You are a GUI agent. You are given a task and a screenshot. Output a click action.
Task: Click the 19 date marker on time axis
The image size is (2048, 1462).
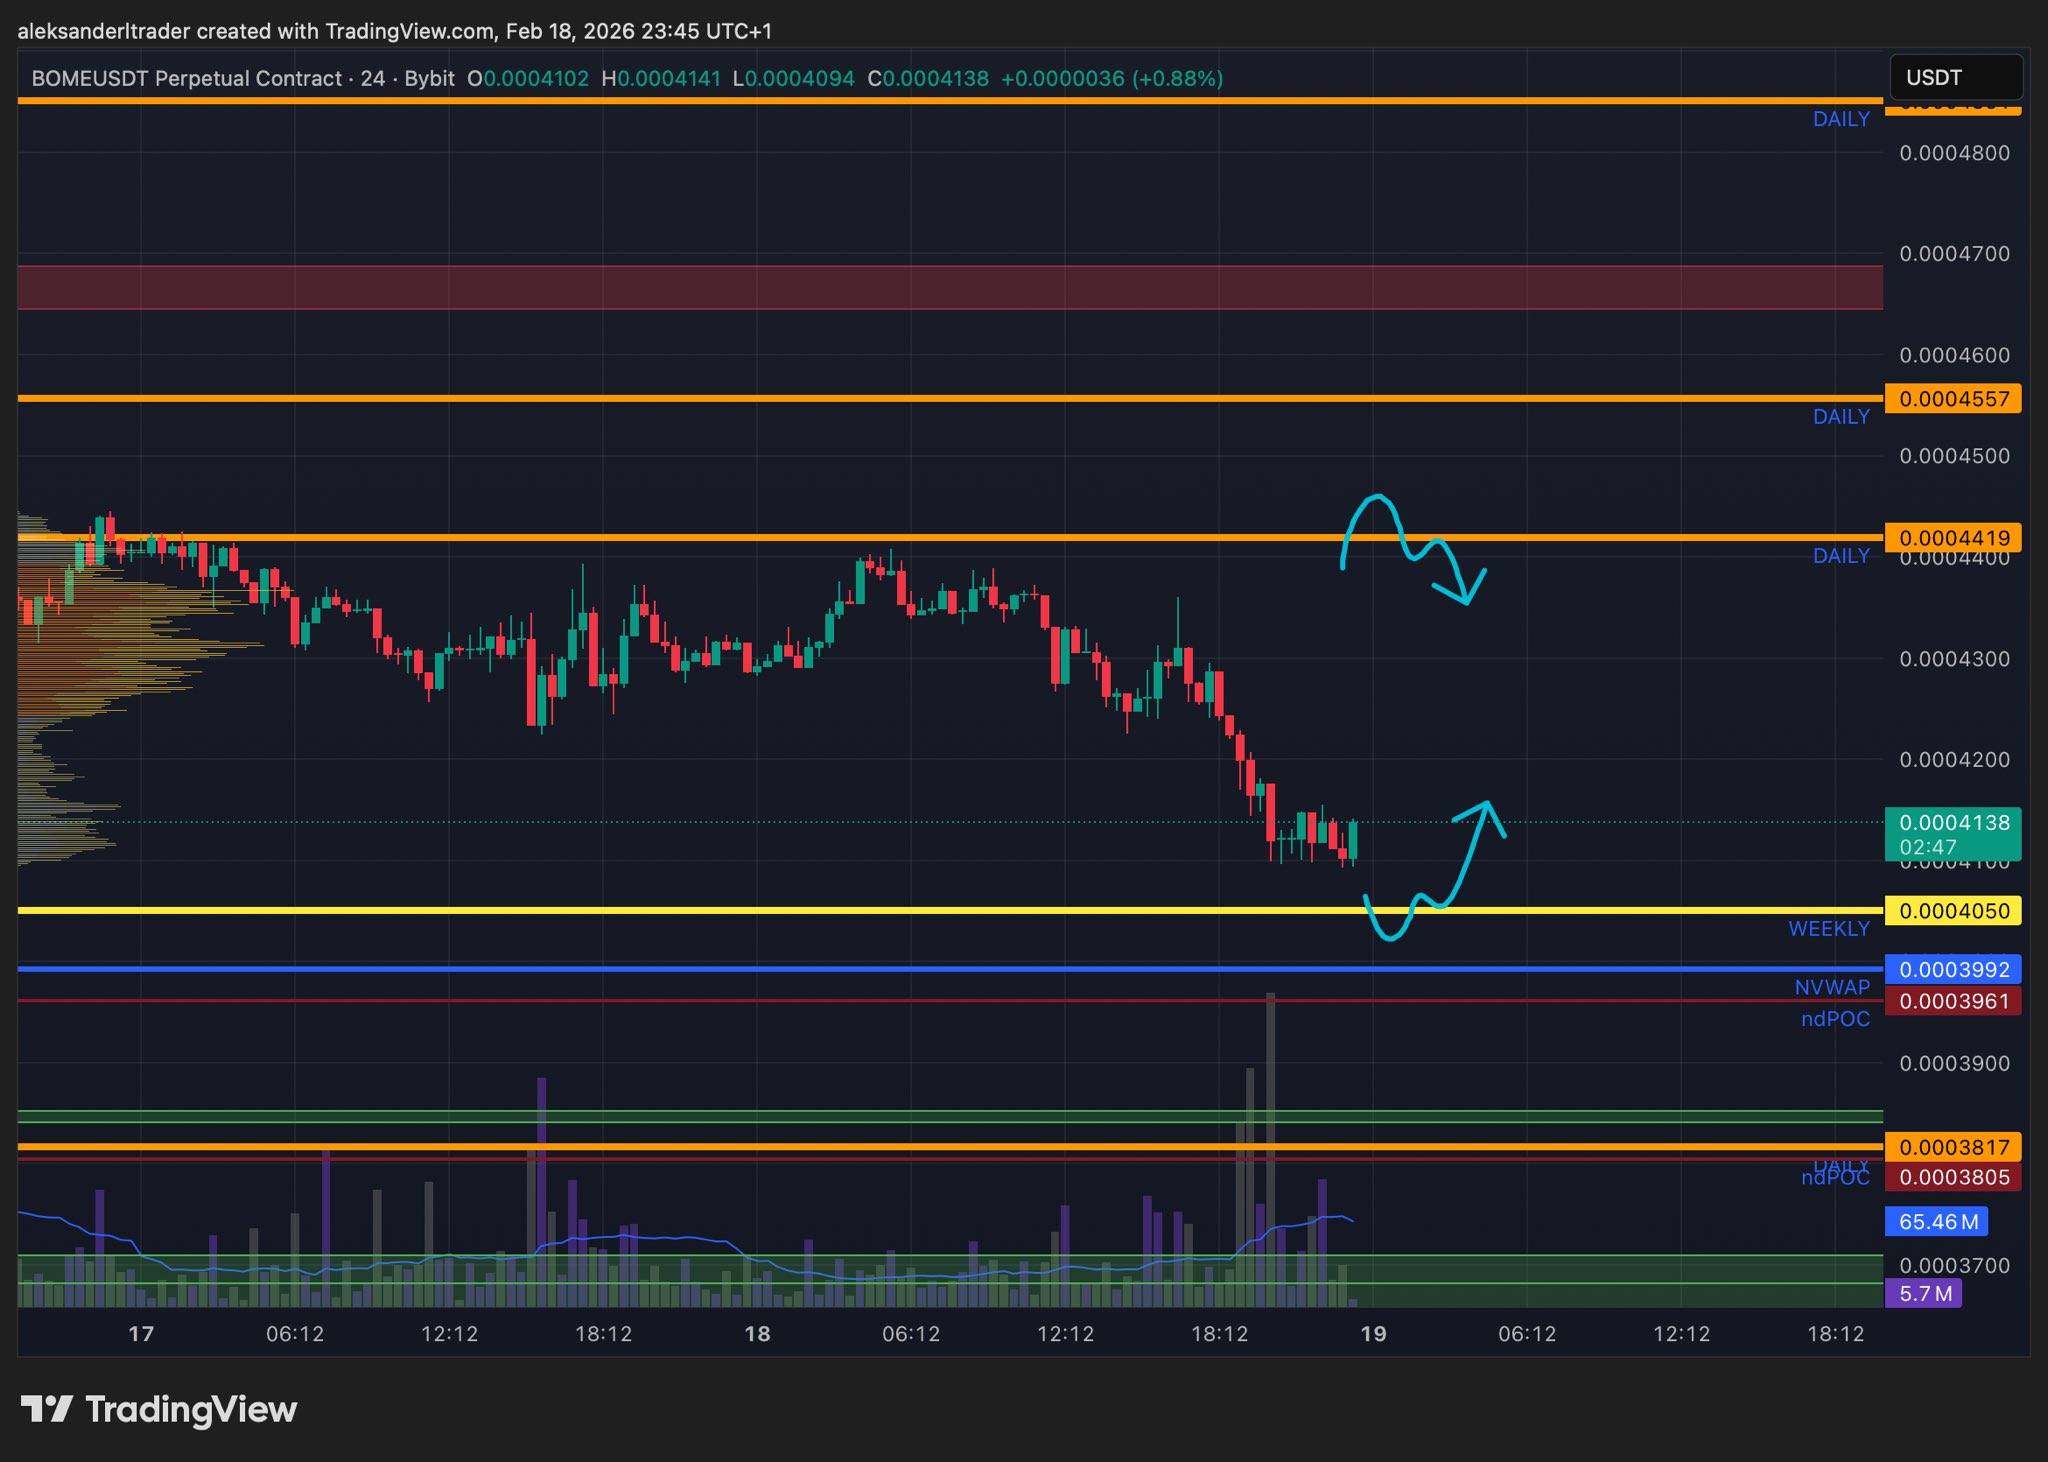click(x=1373, y=1333)
